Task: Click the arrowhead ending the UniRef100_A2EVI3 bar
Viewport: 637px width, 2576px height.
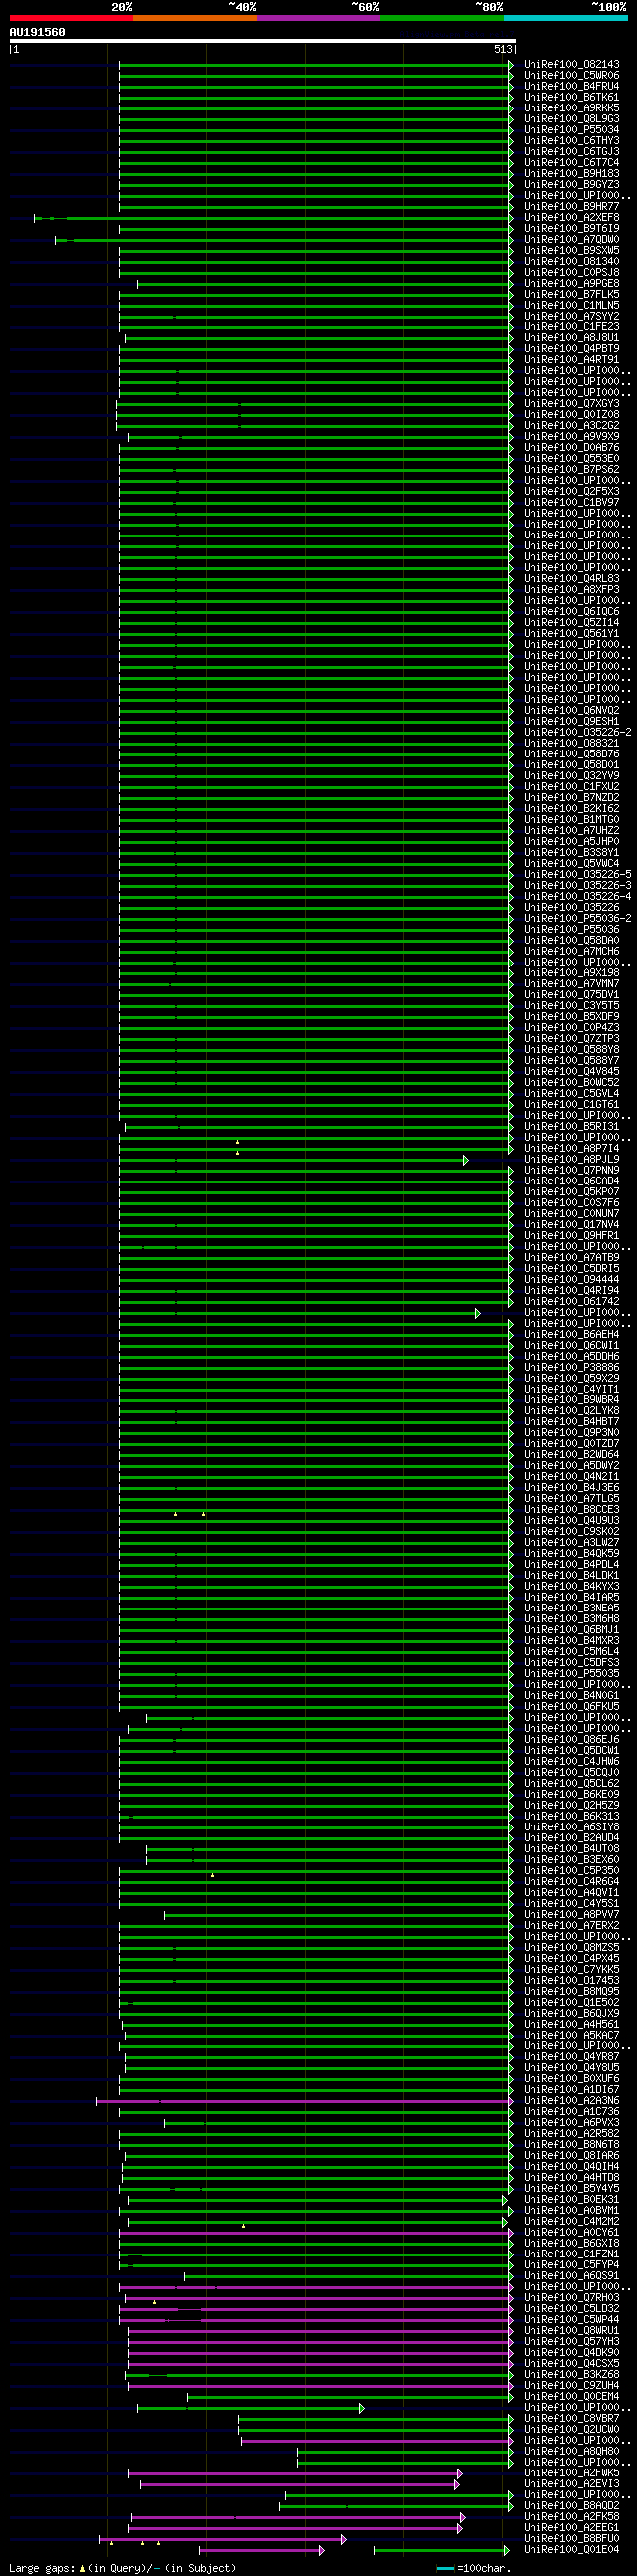Action: pos(457,2485)
